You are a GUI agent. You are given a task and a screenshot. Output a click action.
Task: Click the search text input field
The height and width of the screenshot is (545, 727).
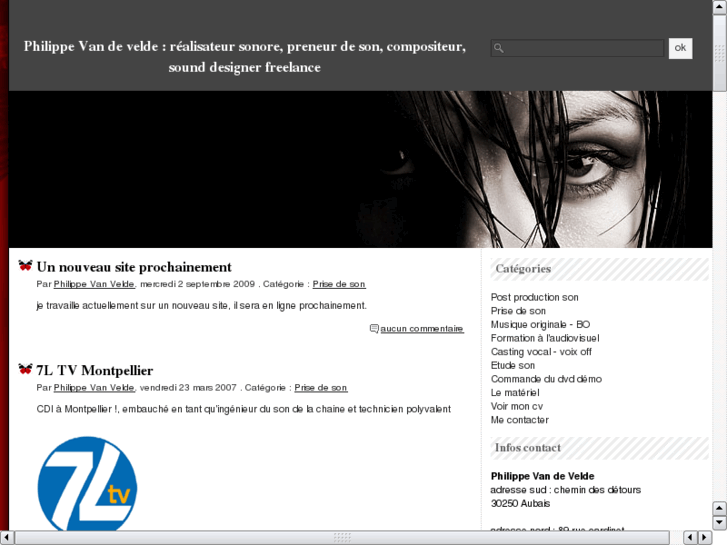click(x=577, y=48)
